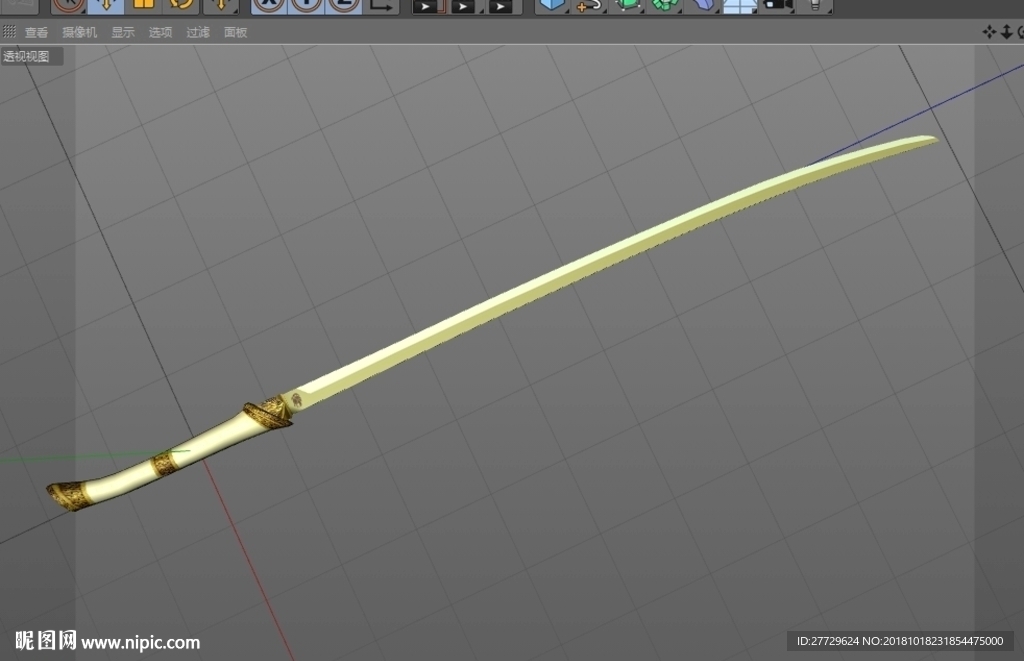Click the viewport pan camera icon

[x=989, y=32]
